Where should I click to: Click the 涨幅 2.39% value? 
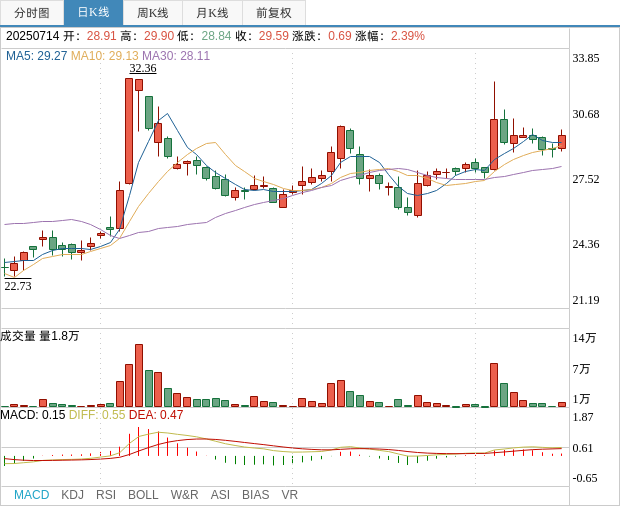pos(390,36)
